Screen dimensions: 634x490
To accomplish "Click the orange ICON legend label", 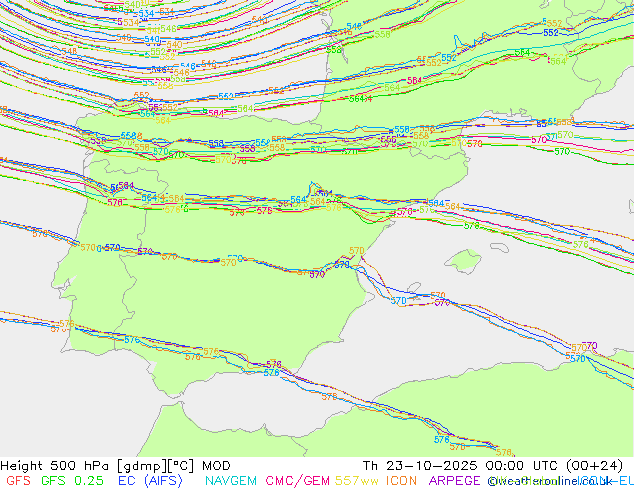I will tap(401, 481).
